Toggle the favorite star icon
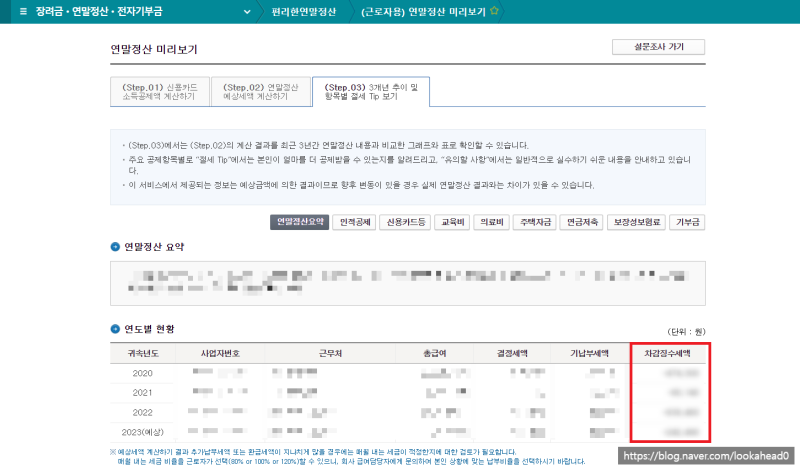 pos(494,11)
